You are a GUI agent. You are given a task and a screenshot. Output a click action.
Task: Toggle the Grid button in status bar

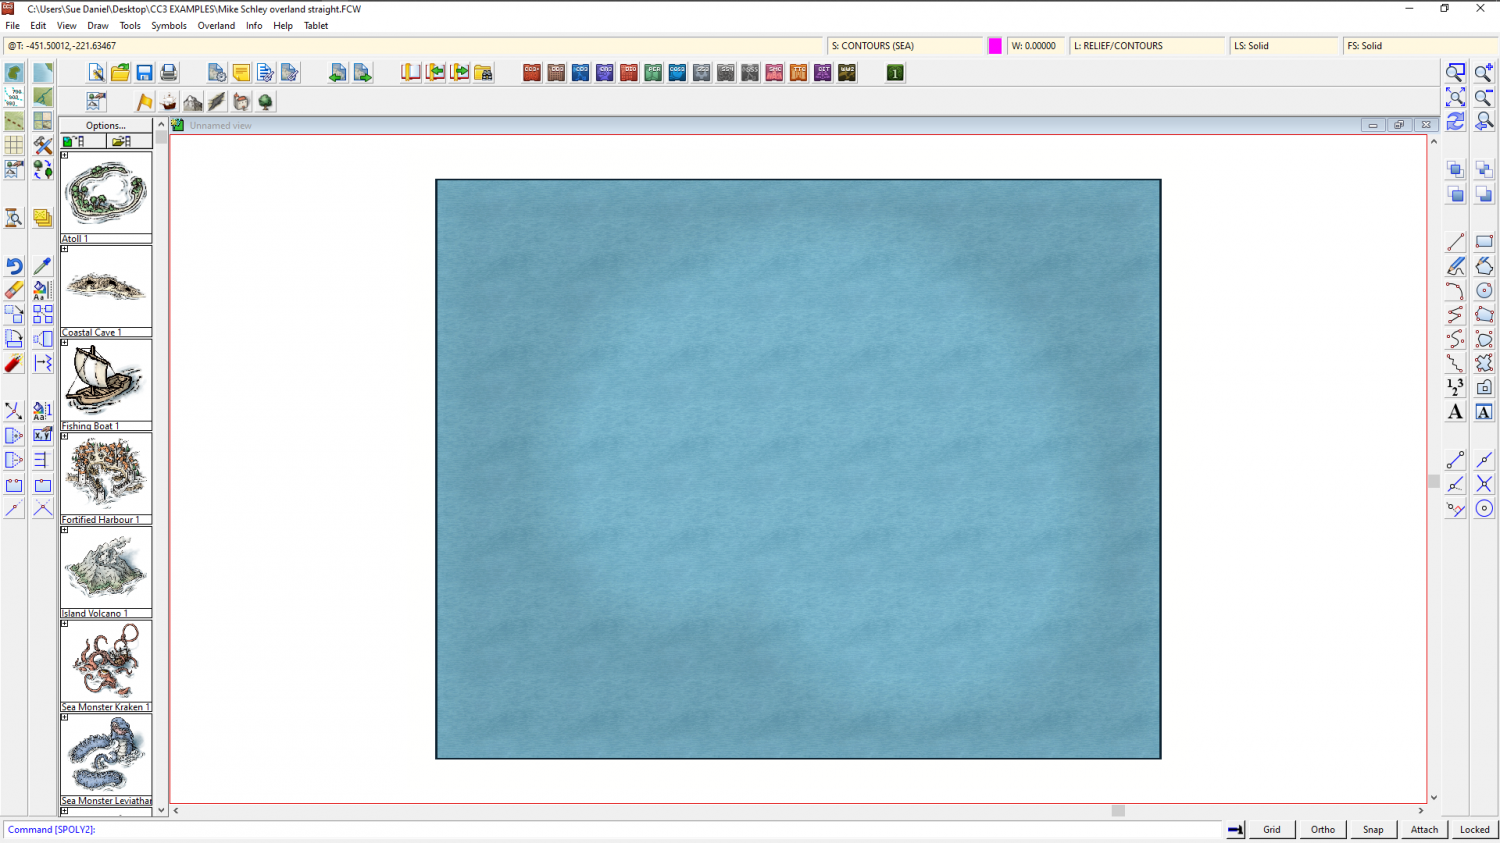click(x=1272, y=829)
